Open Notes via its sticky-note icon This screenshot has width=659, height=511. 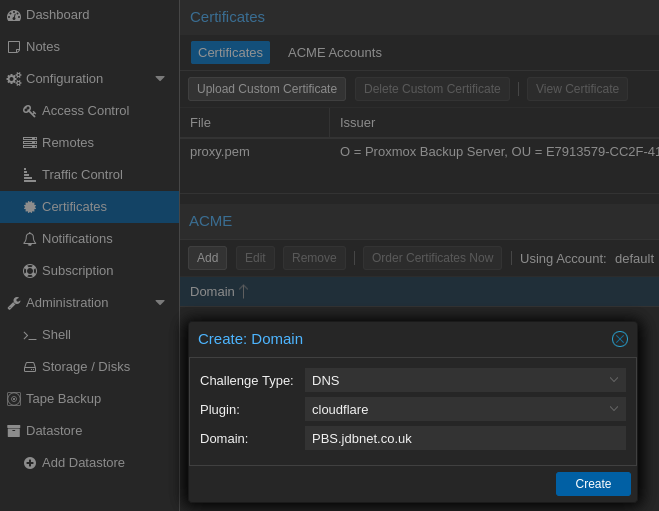[x=14, y=47]
